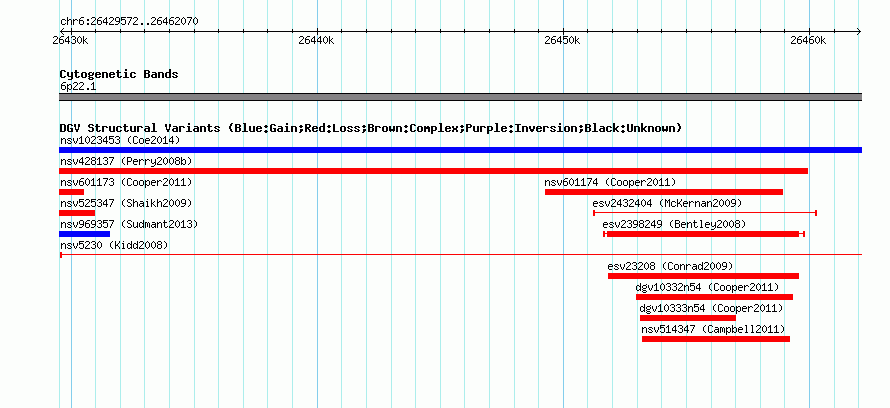Viewport: 890px width, 408px height.
Task: Select the thin nsv5230 variant line
Action: pyautogui.click(x=460, y=255)
